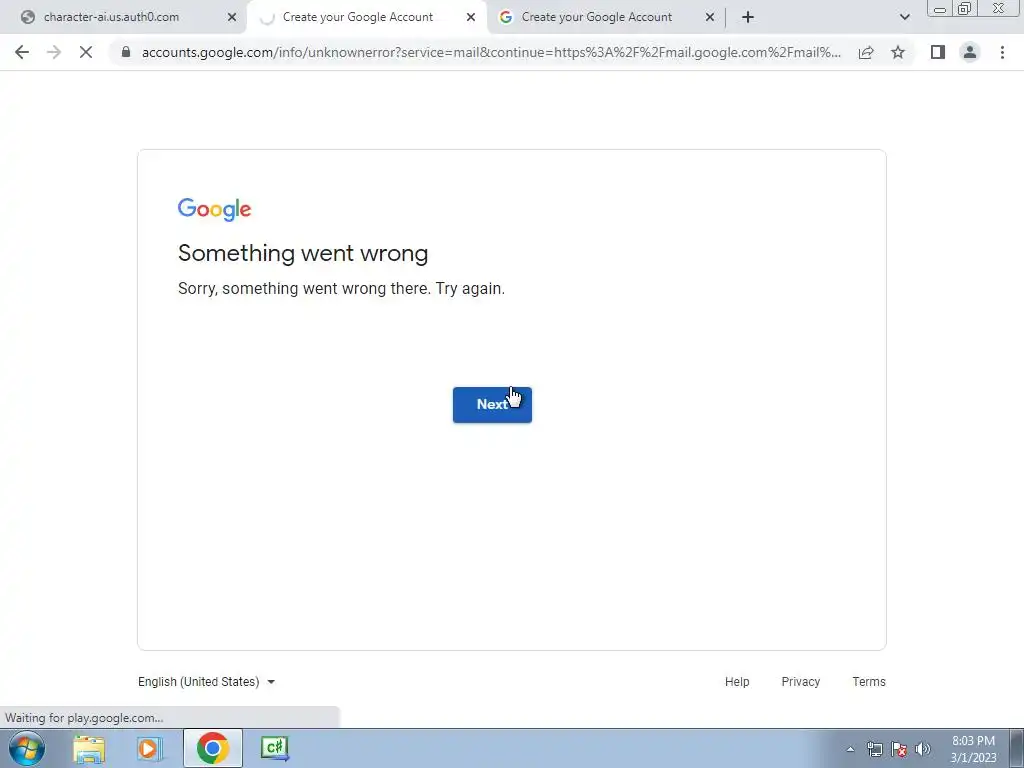This screenshot has height=768, width=1024.
Task: Open a new tab with plus button
Action: tap(748, 17)
